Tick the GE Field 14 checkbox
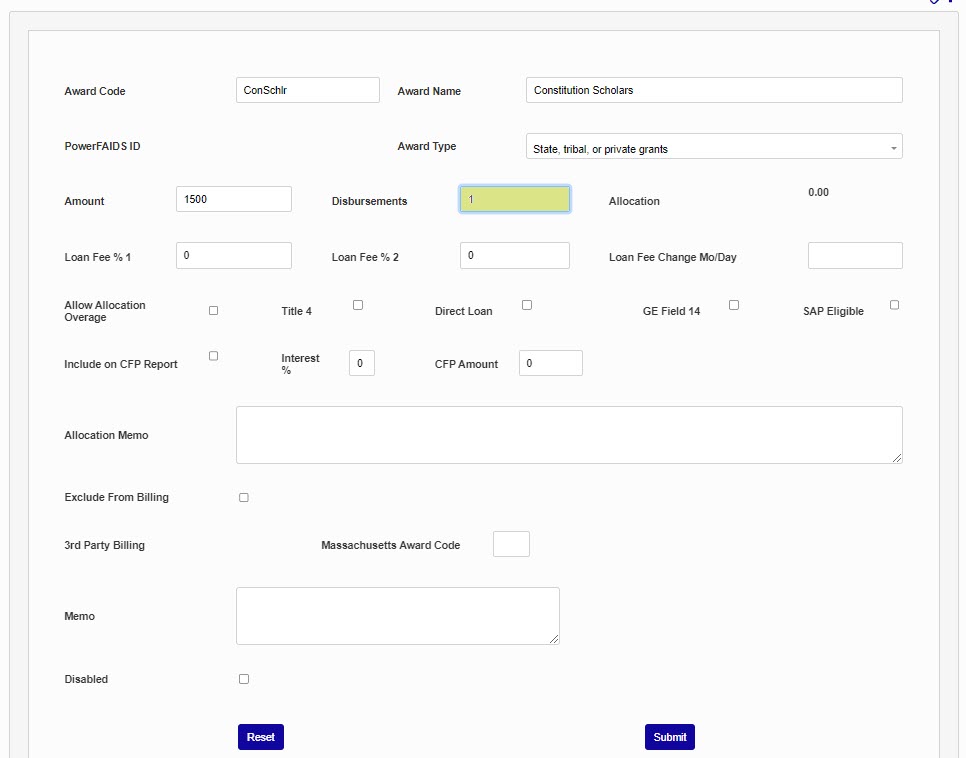966x758 pixels. pyautogui.click(x=734, y=305)
